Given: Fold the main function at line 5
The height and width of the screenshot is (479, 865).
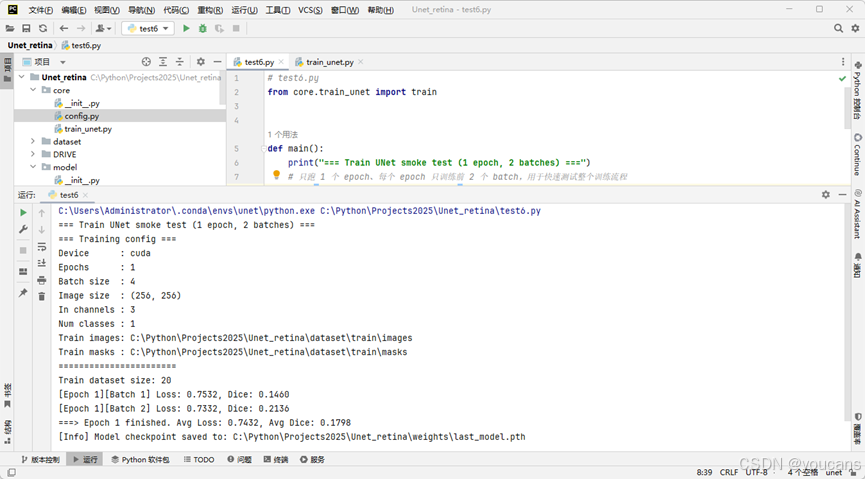Looking at the screenshot, I should tap(264, 148).
